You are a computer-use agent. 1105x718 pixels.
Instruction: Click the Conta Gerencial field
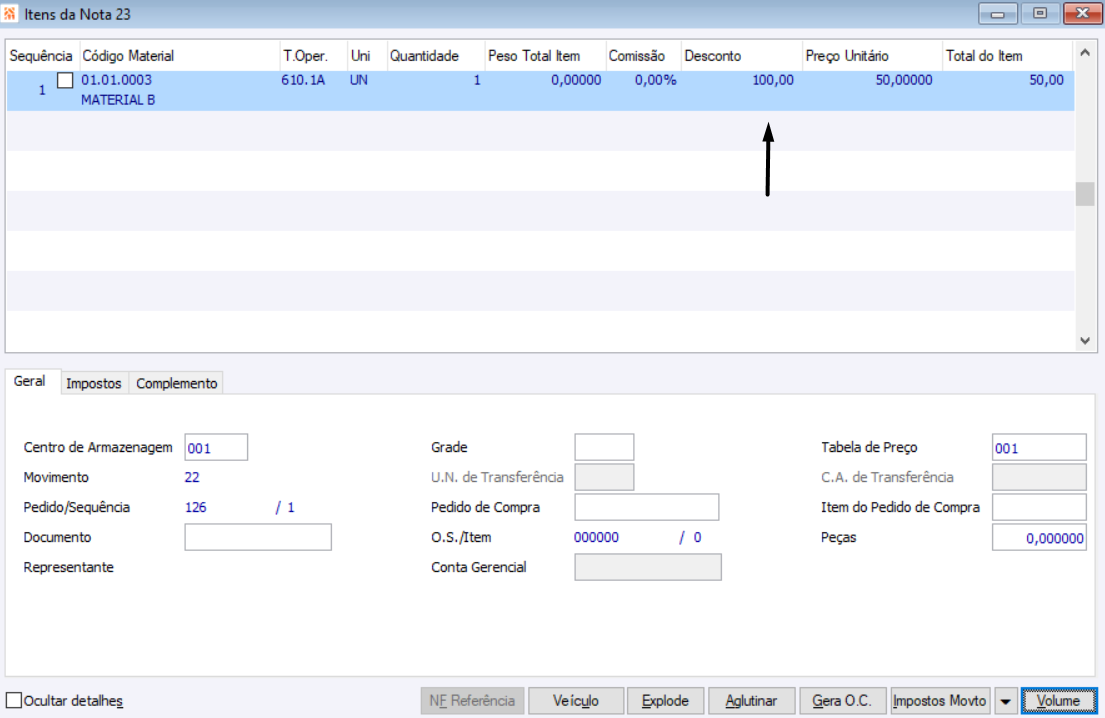648,567
